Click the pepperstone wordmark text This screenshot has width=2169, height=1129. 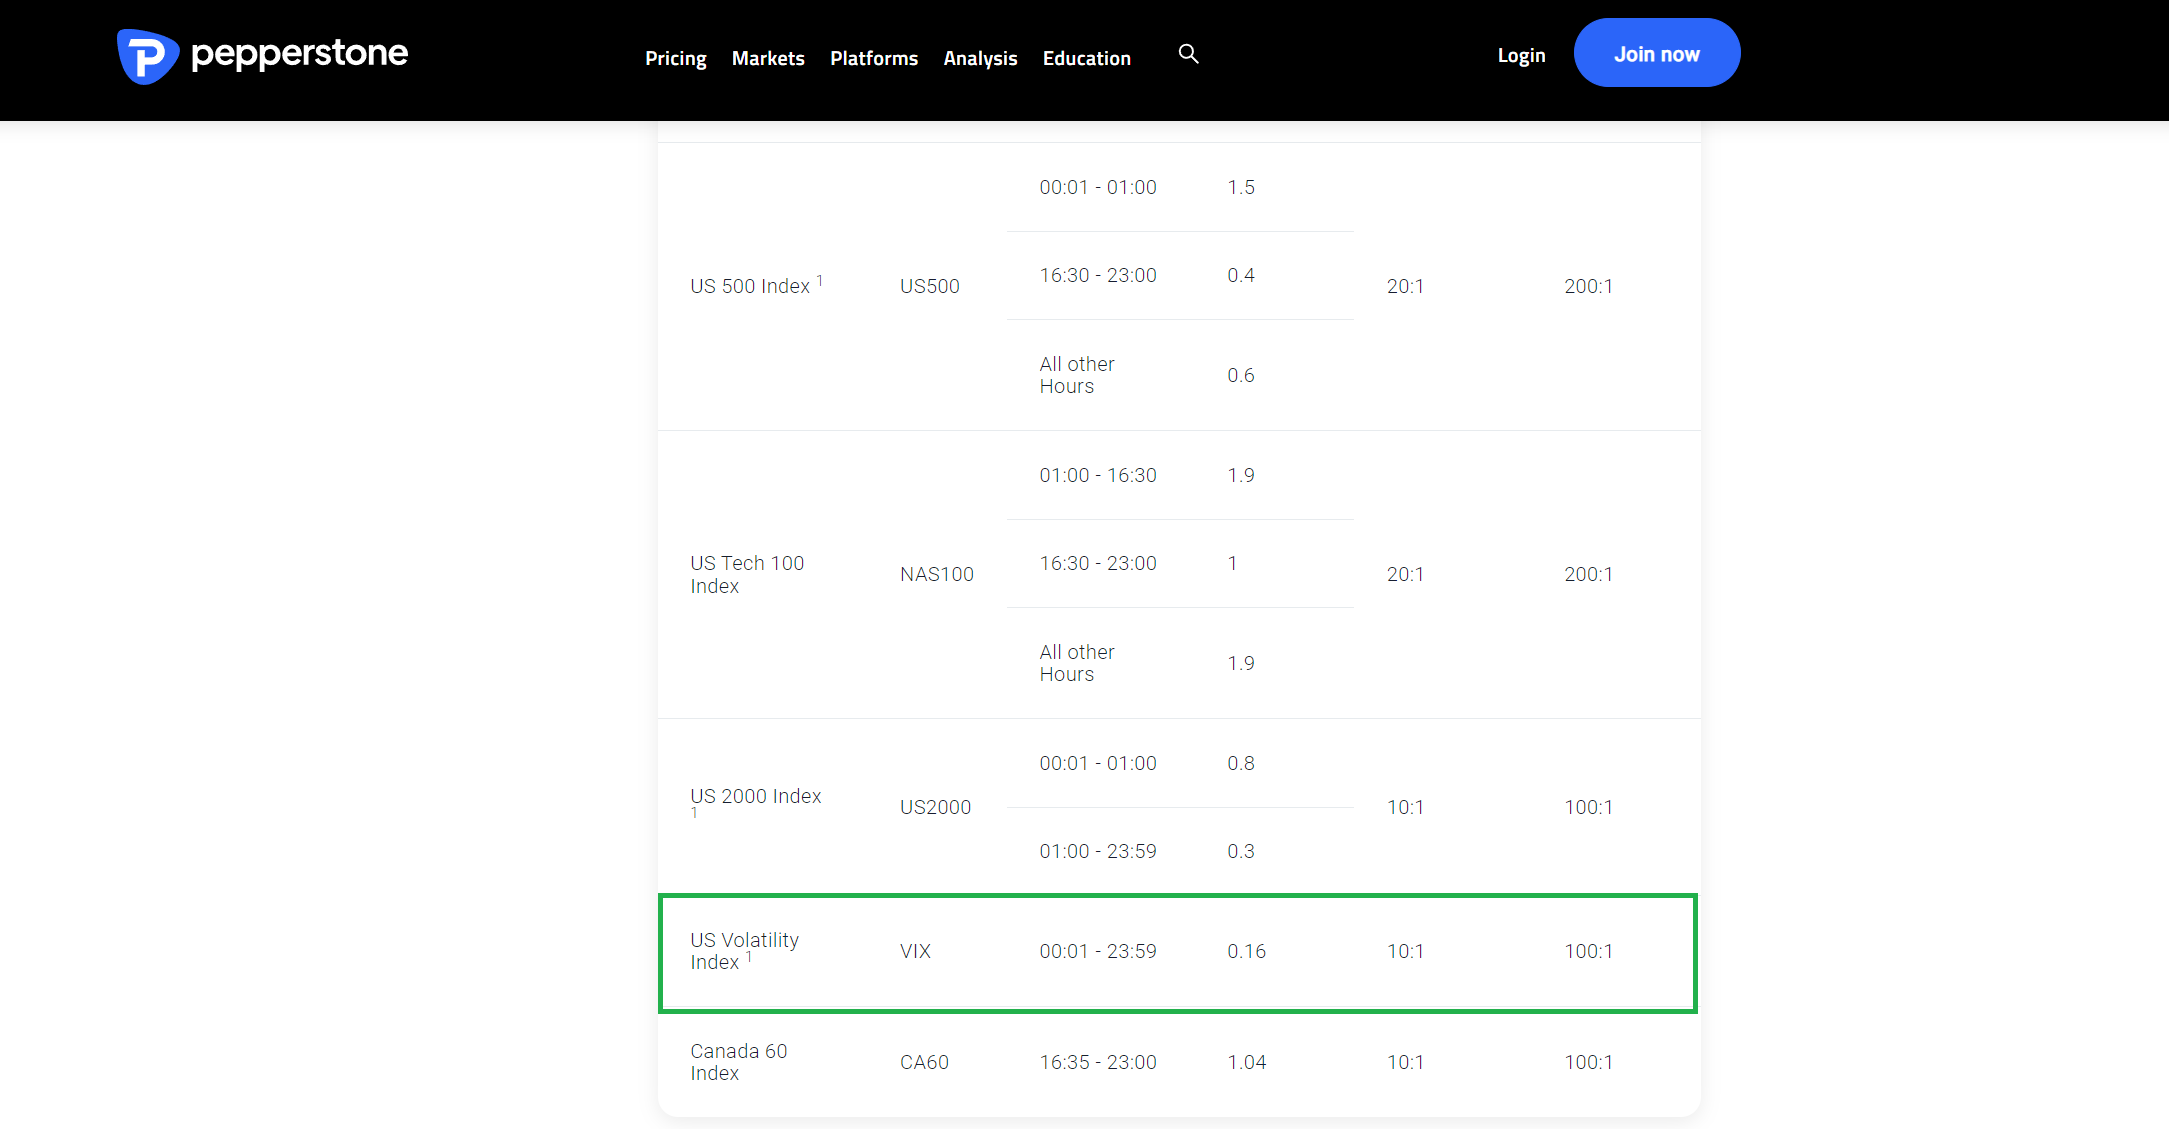click(299, 53)
